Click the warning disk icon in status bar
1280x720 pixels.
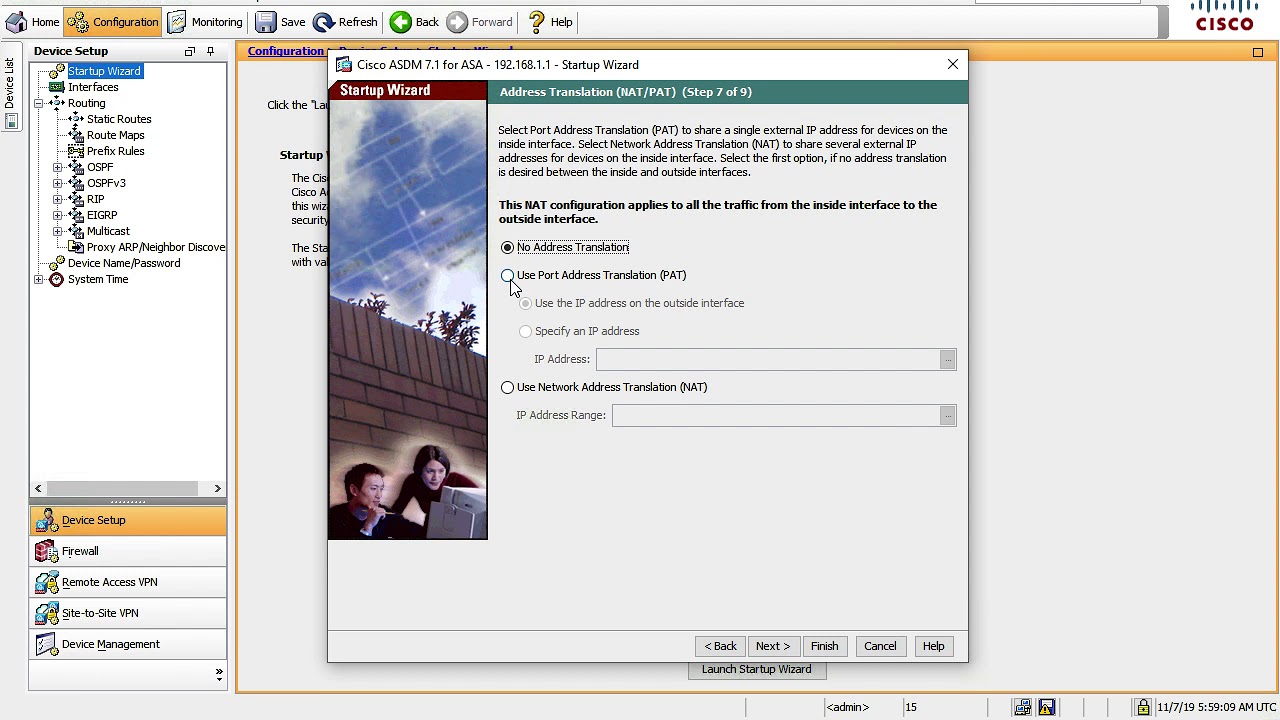pos(1047,707)
